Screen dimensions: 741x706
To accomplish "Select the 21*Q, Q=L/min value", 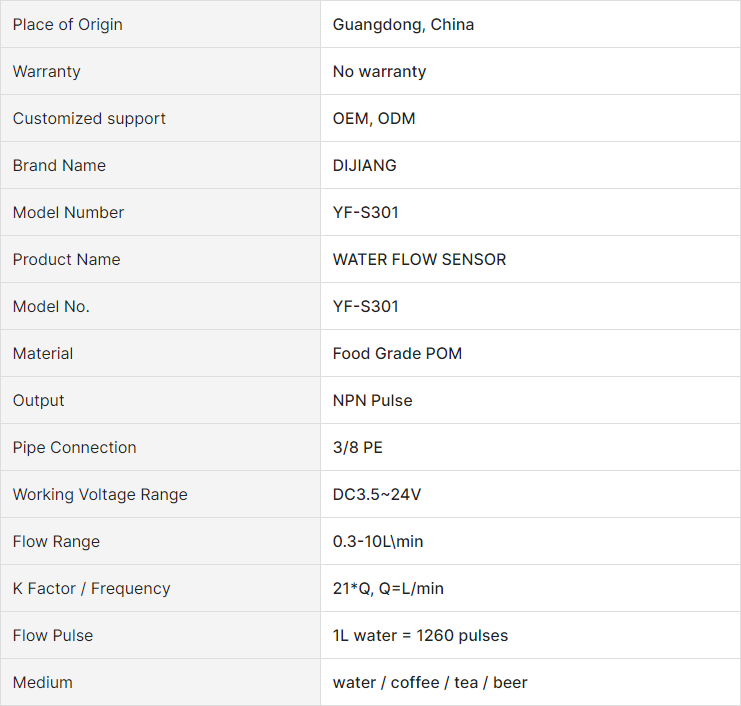I will [x=388, y=589].
